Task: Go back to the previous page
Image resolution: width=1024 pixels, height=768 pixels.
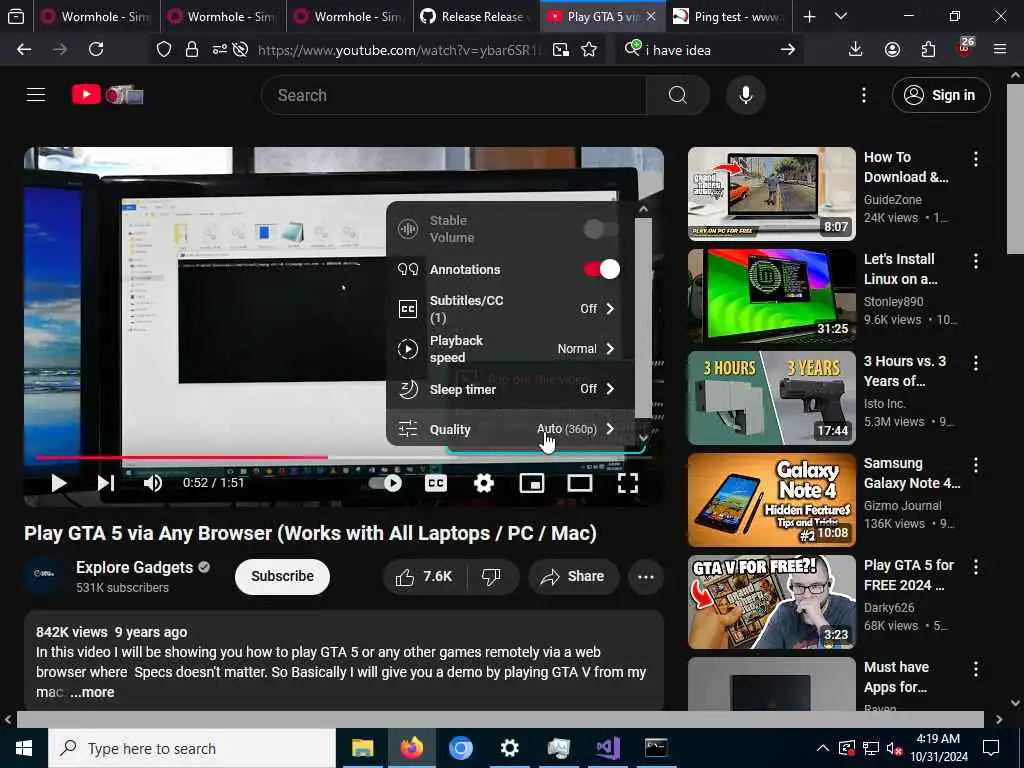Action: click(x=24, y=49)
